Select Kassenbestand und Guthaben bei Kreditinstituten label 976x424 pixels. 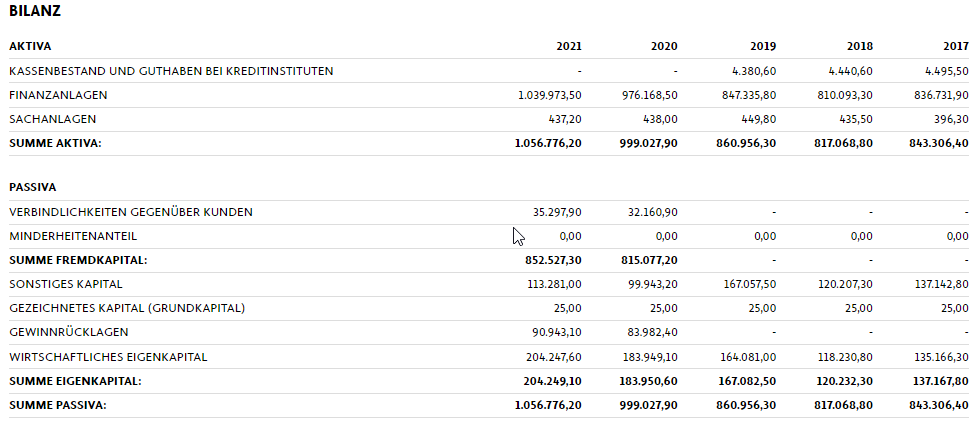(x=171, y=71)
